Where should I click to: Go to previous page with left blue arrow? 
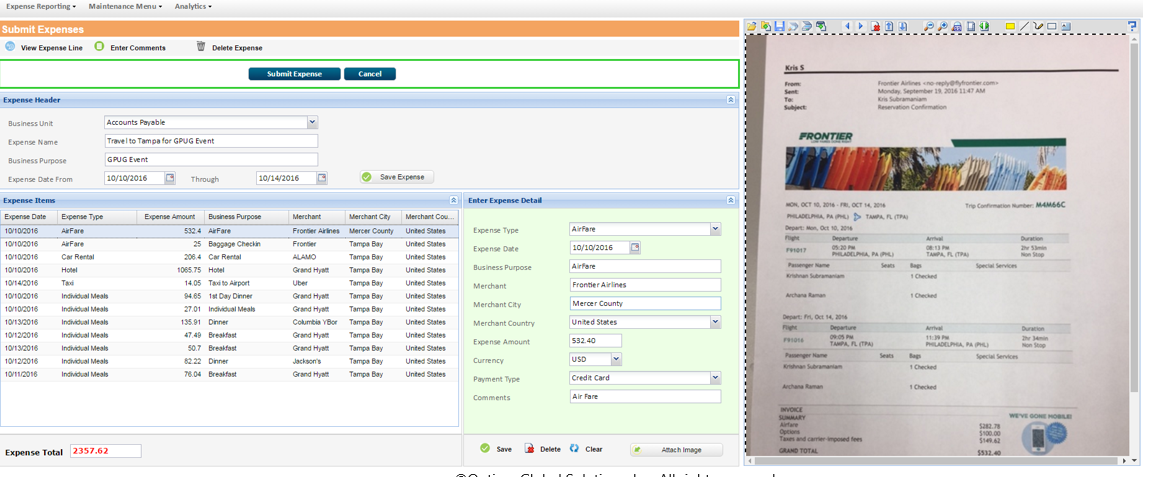pyautogui.click(x=847, y=26)
